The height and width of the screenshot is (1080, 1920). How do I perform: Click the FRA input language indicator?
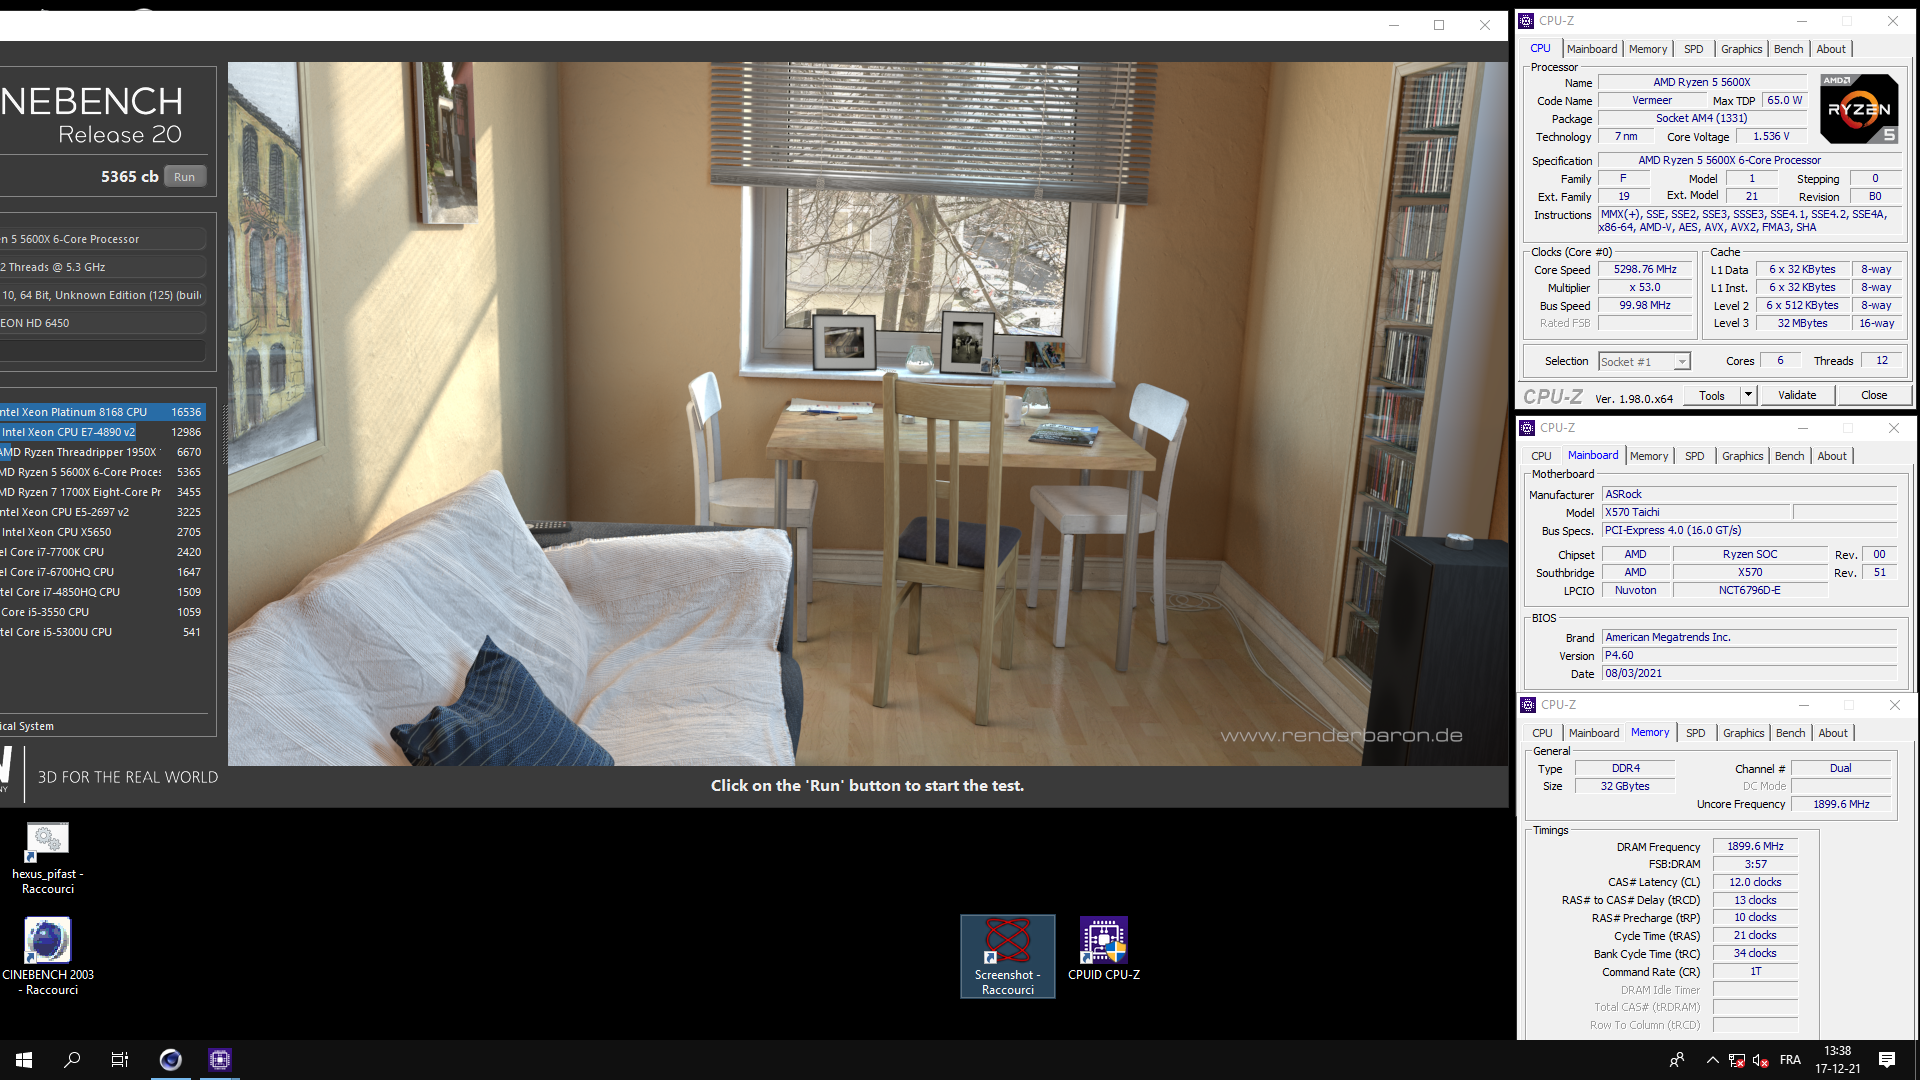tap(1790, 1060)
